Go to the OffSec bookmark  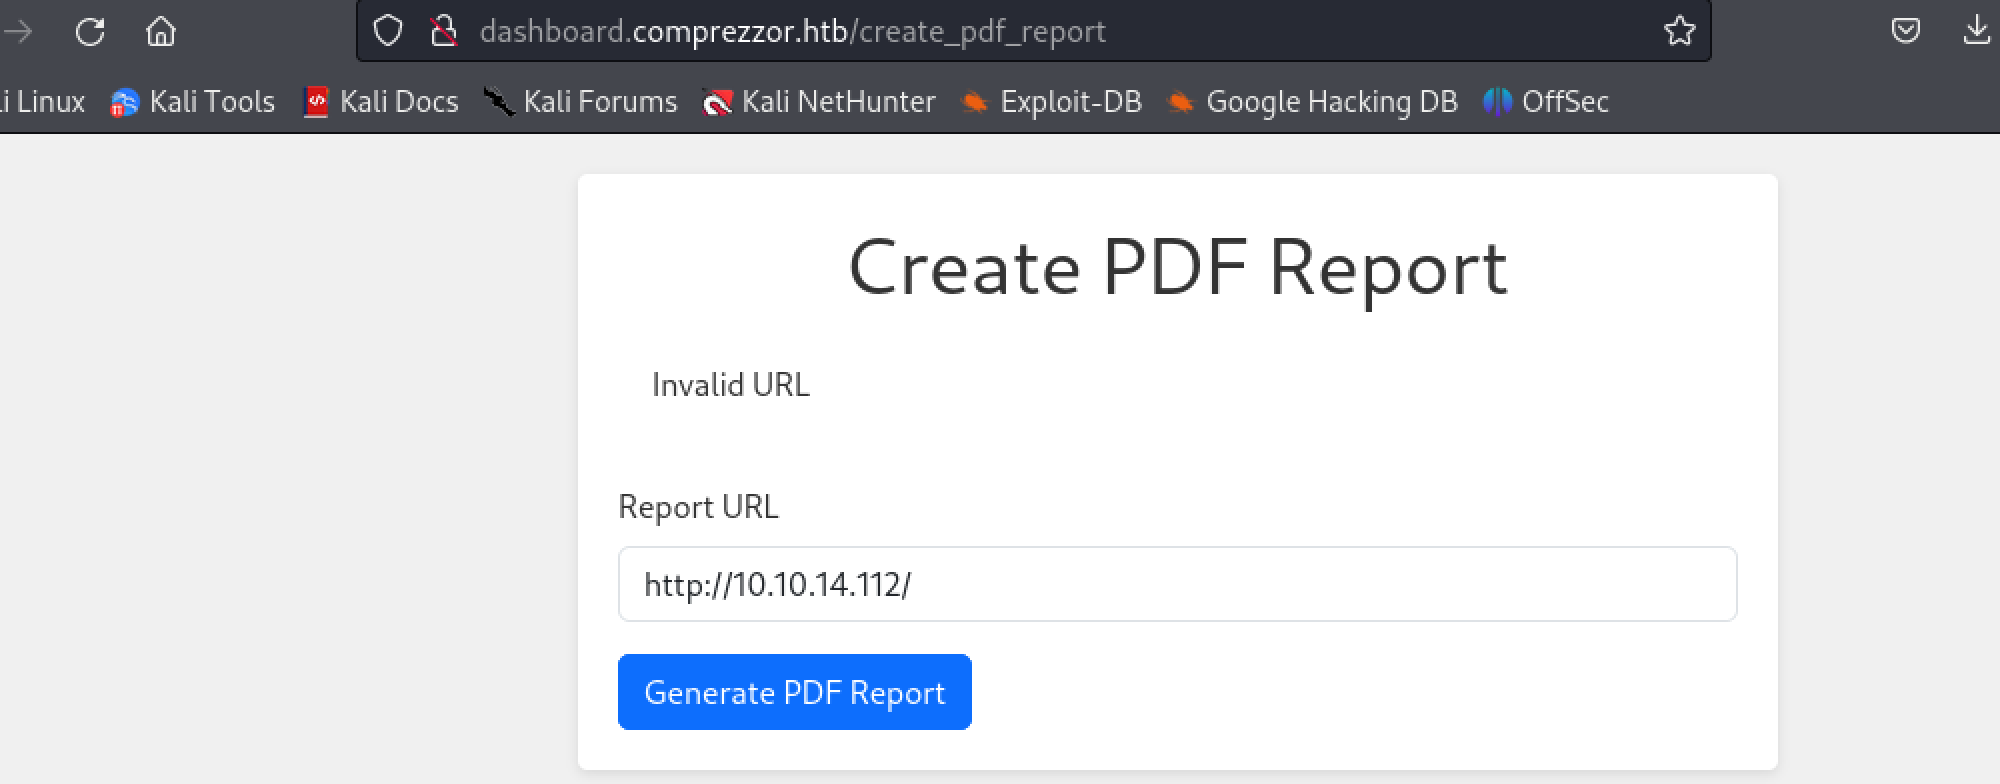pyautogui.click(x=1546, y=102)
